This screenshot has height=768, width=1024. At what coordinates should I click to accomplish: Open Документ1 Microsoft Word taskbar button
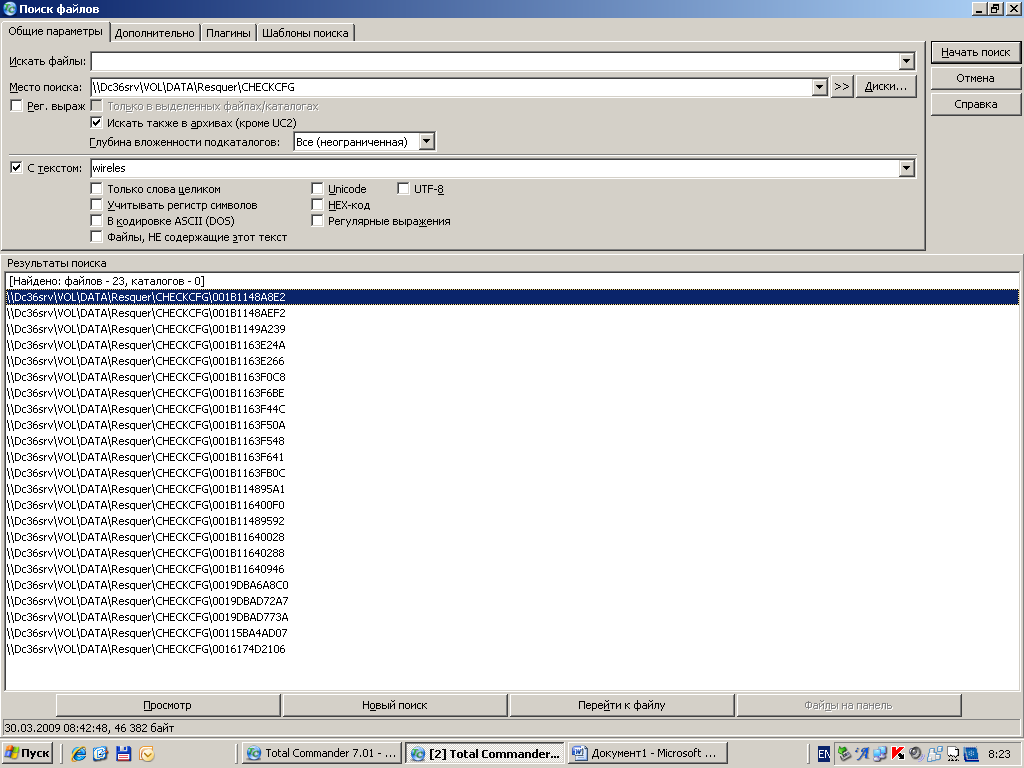pyautogui.click(x=647, y=753)
